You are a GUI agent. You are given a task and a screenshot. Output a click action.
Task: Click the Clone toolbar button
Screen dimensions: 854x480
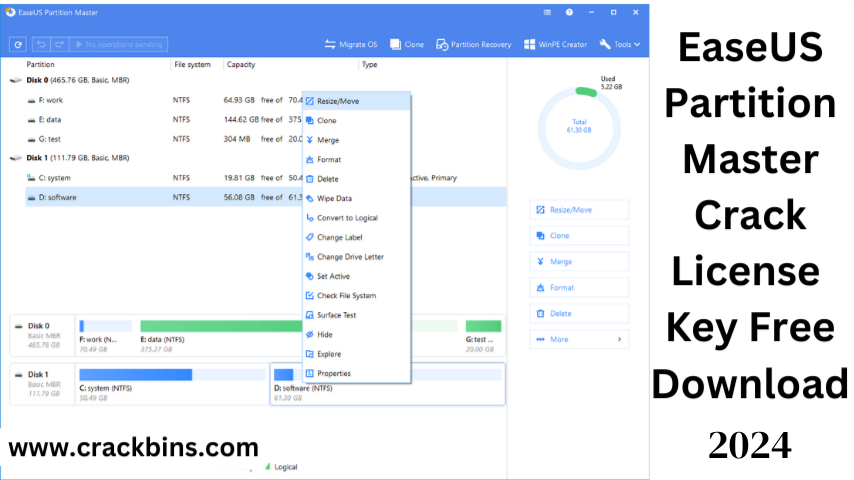(407, 45)
